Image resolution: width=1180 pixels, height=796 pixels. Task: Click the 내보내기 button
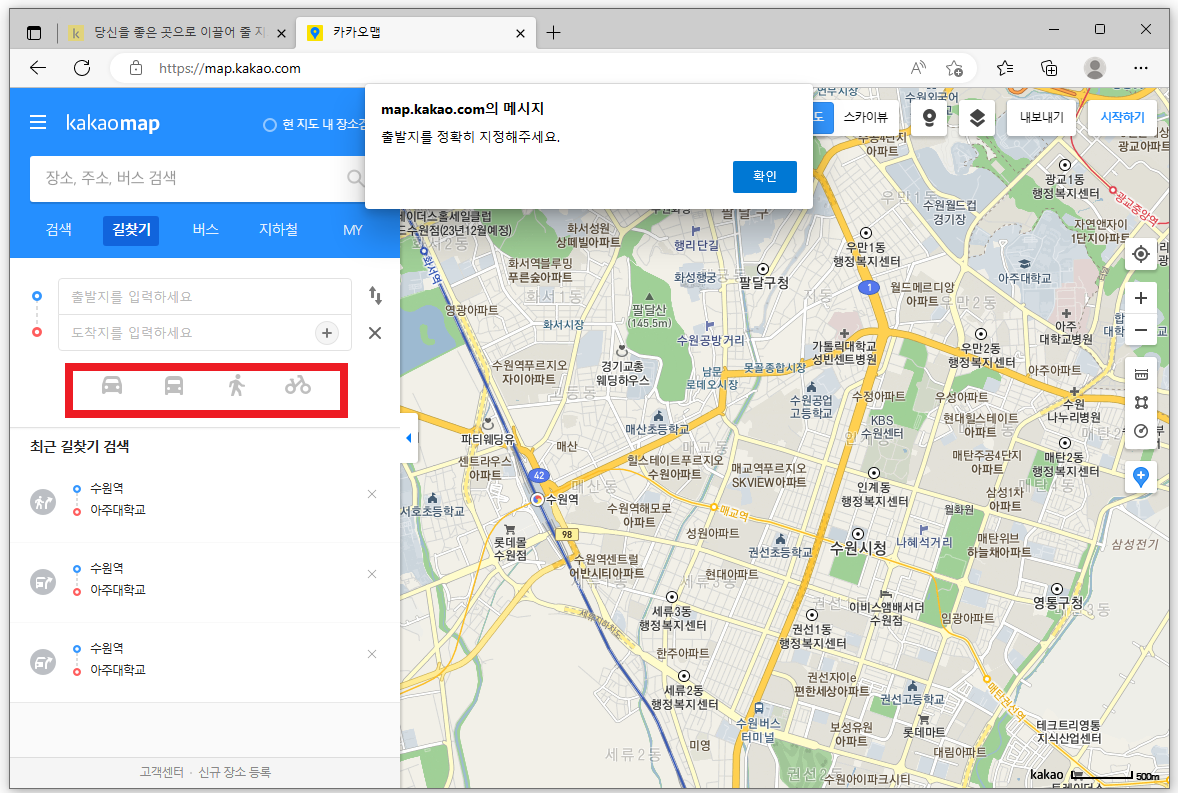point(1042,117)
